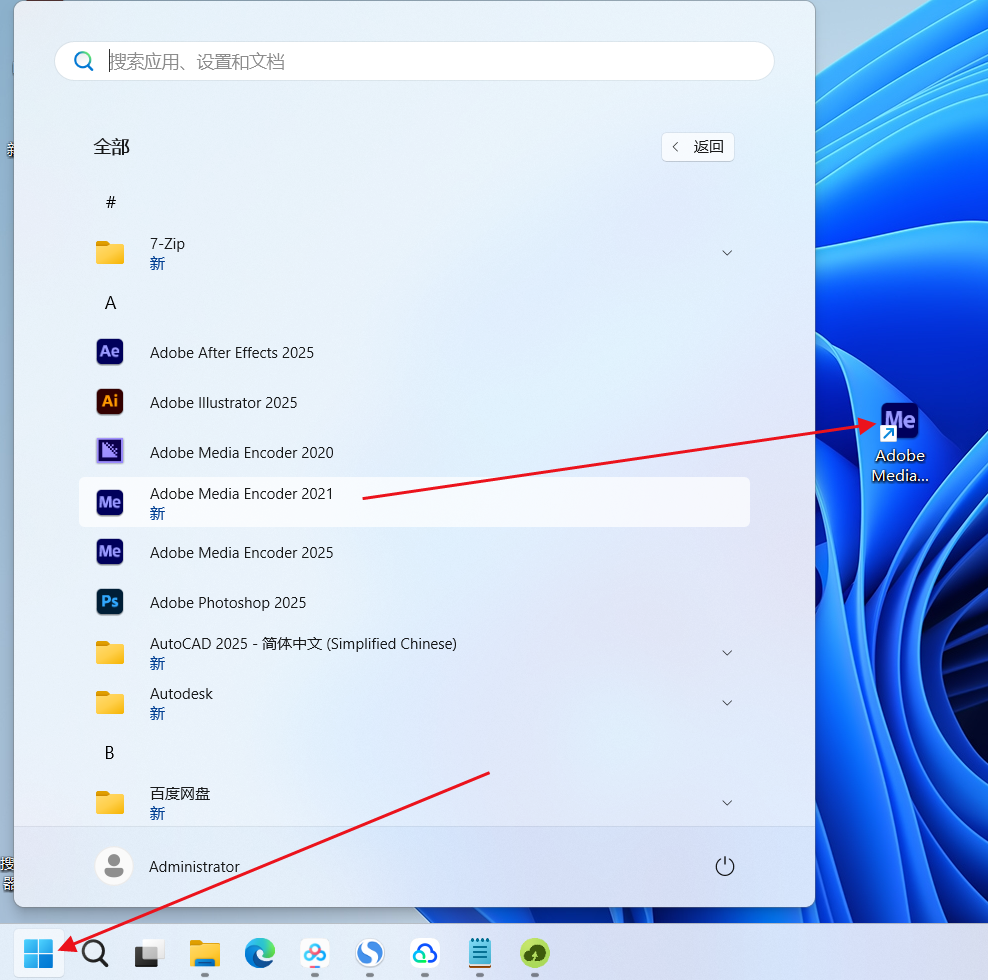The height and width of the screenshot is (980, 988).
Task: Expand the 7-Zip folder
Action: coord(414,253)
